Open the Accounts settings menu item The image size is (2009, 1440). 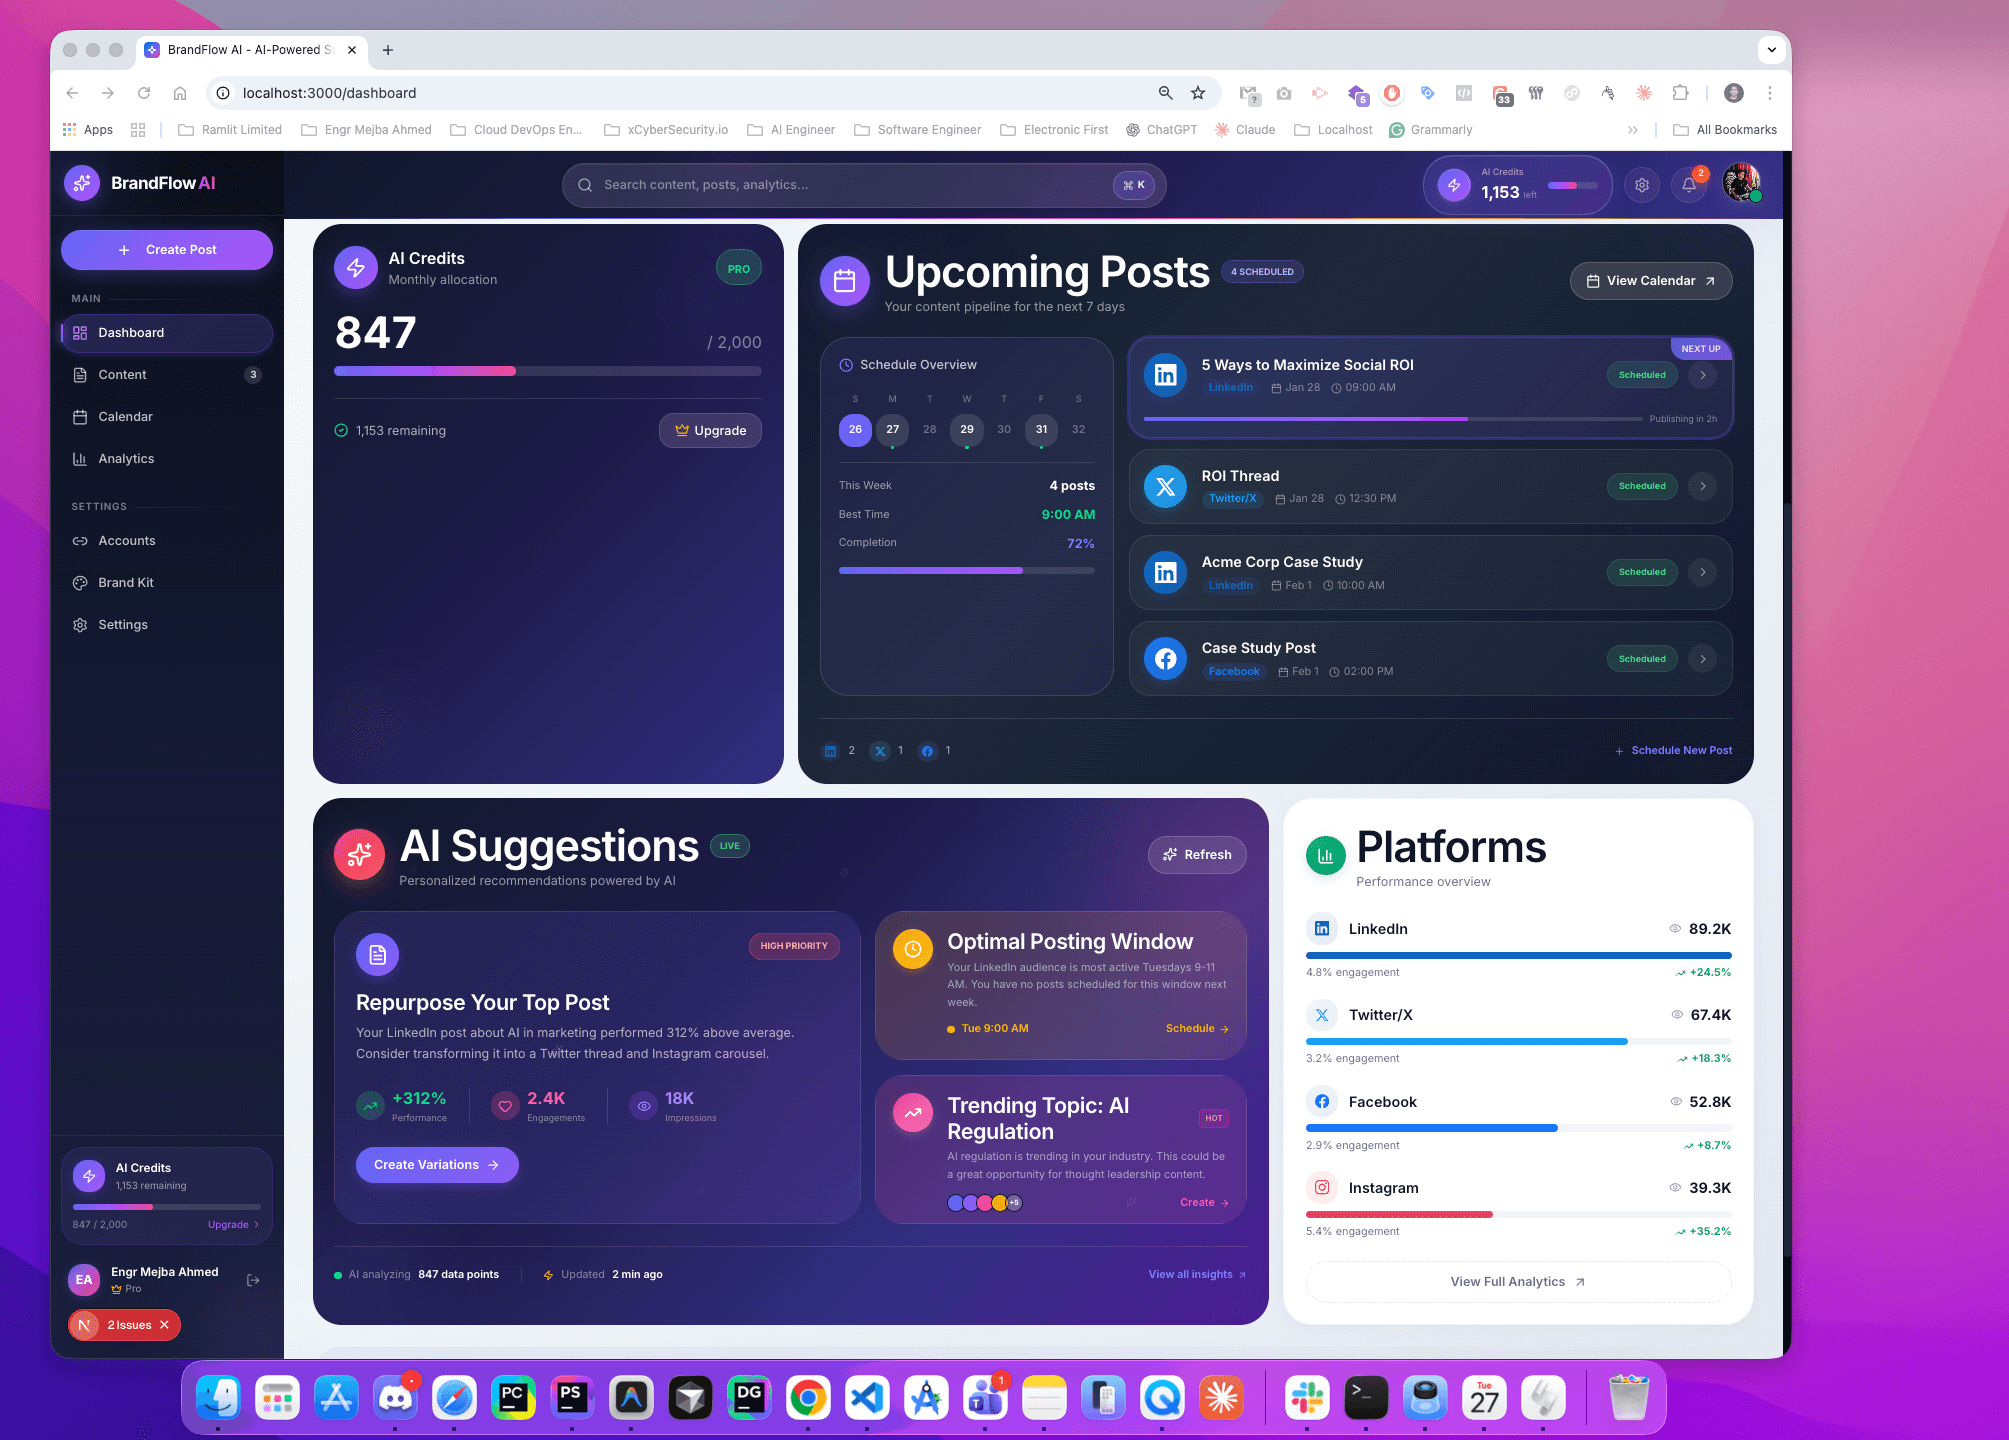(127, 541)
